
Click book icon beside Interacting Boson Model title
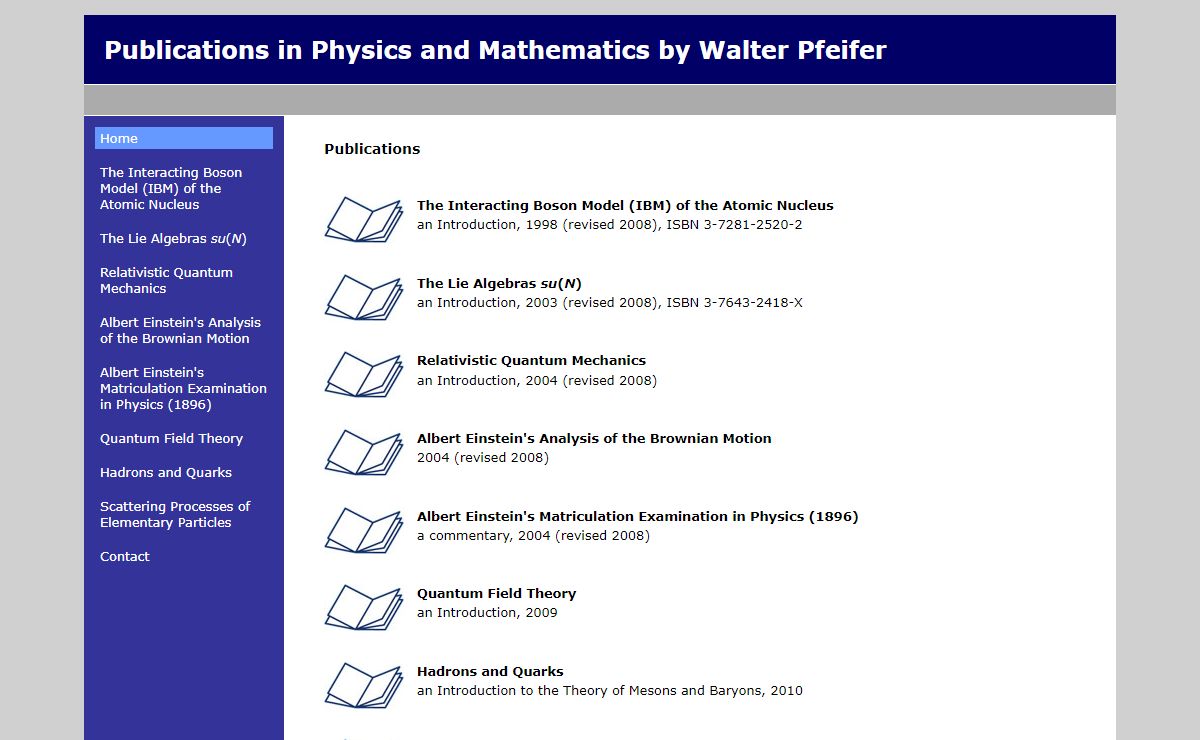[363, 218]
